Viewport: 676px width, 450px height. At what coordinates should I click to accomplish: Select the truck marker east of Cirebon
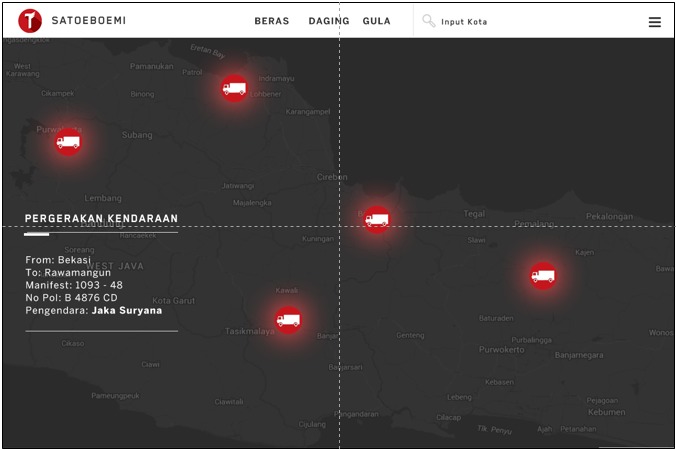(x=377, y=220)
